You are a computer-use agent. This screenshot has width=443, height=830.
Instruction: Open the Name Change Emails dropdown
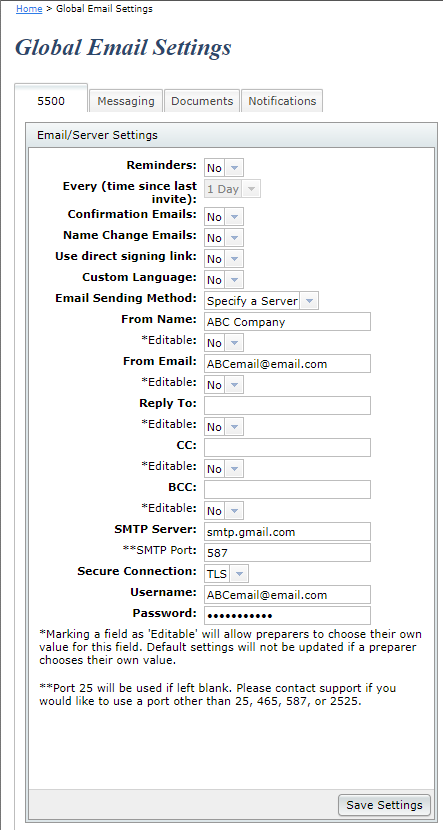[224, 238]
